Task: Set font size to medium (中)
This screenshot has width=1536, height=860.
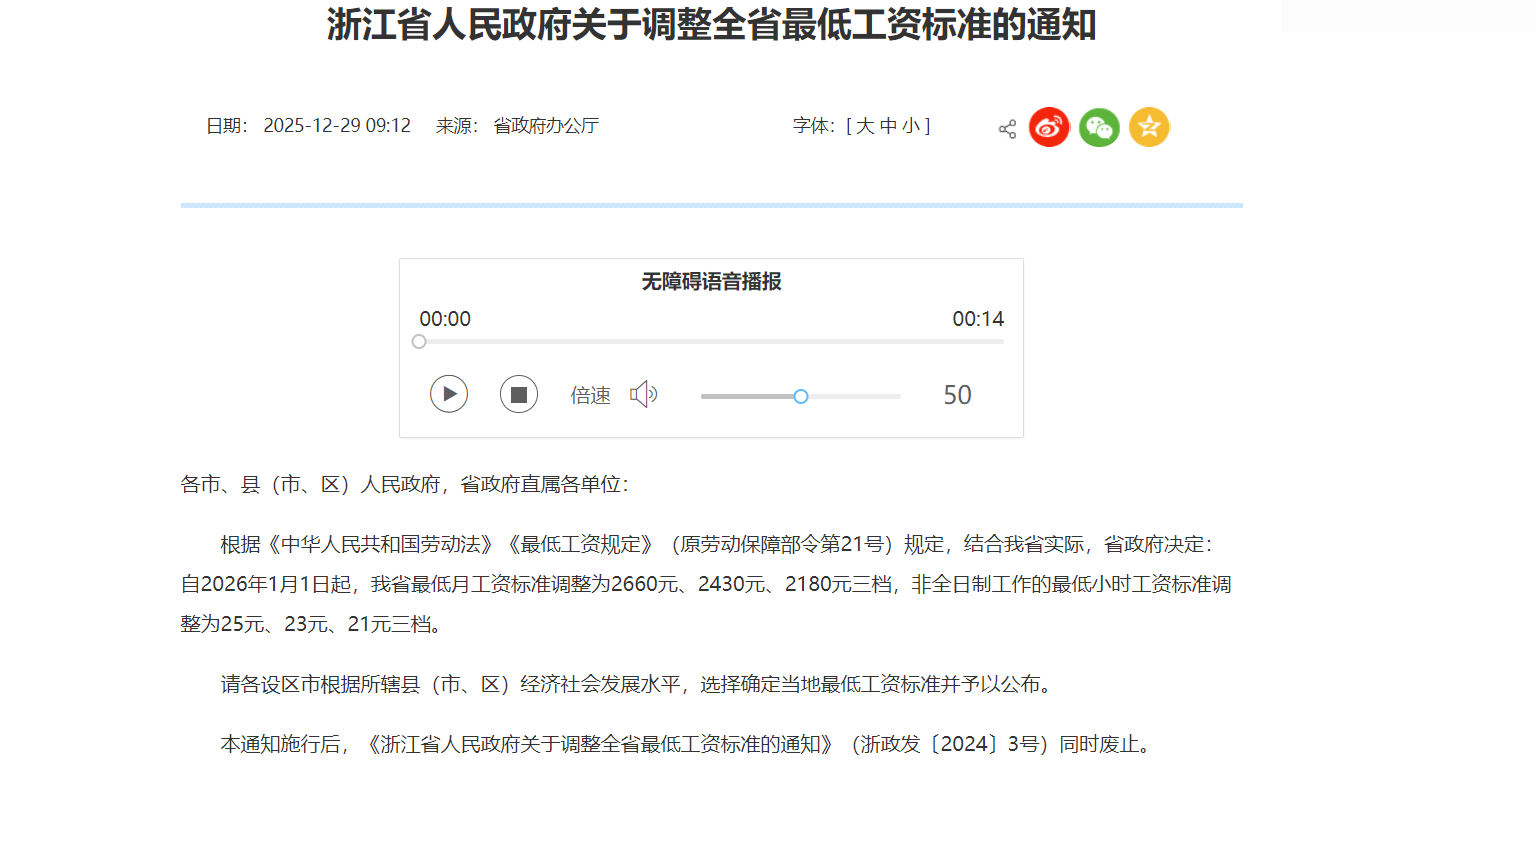Action: click(x=888, y=125)
